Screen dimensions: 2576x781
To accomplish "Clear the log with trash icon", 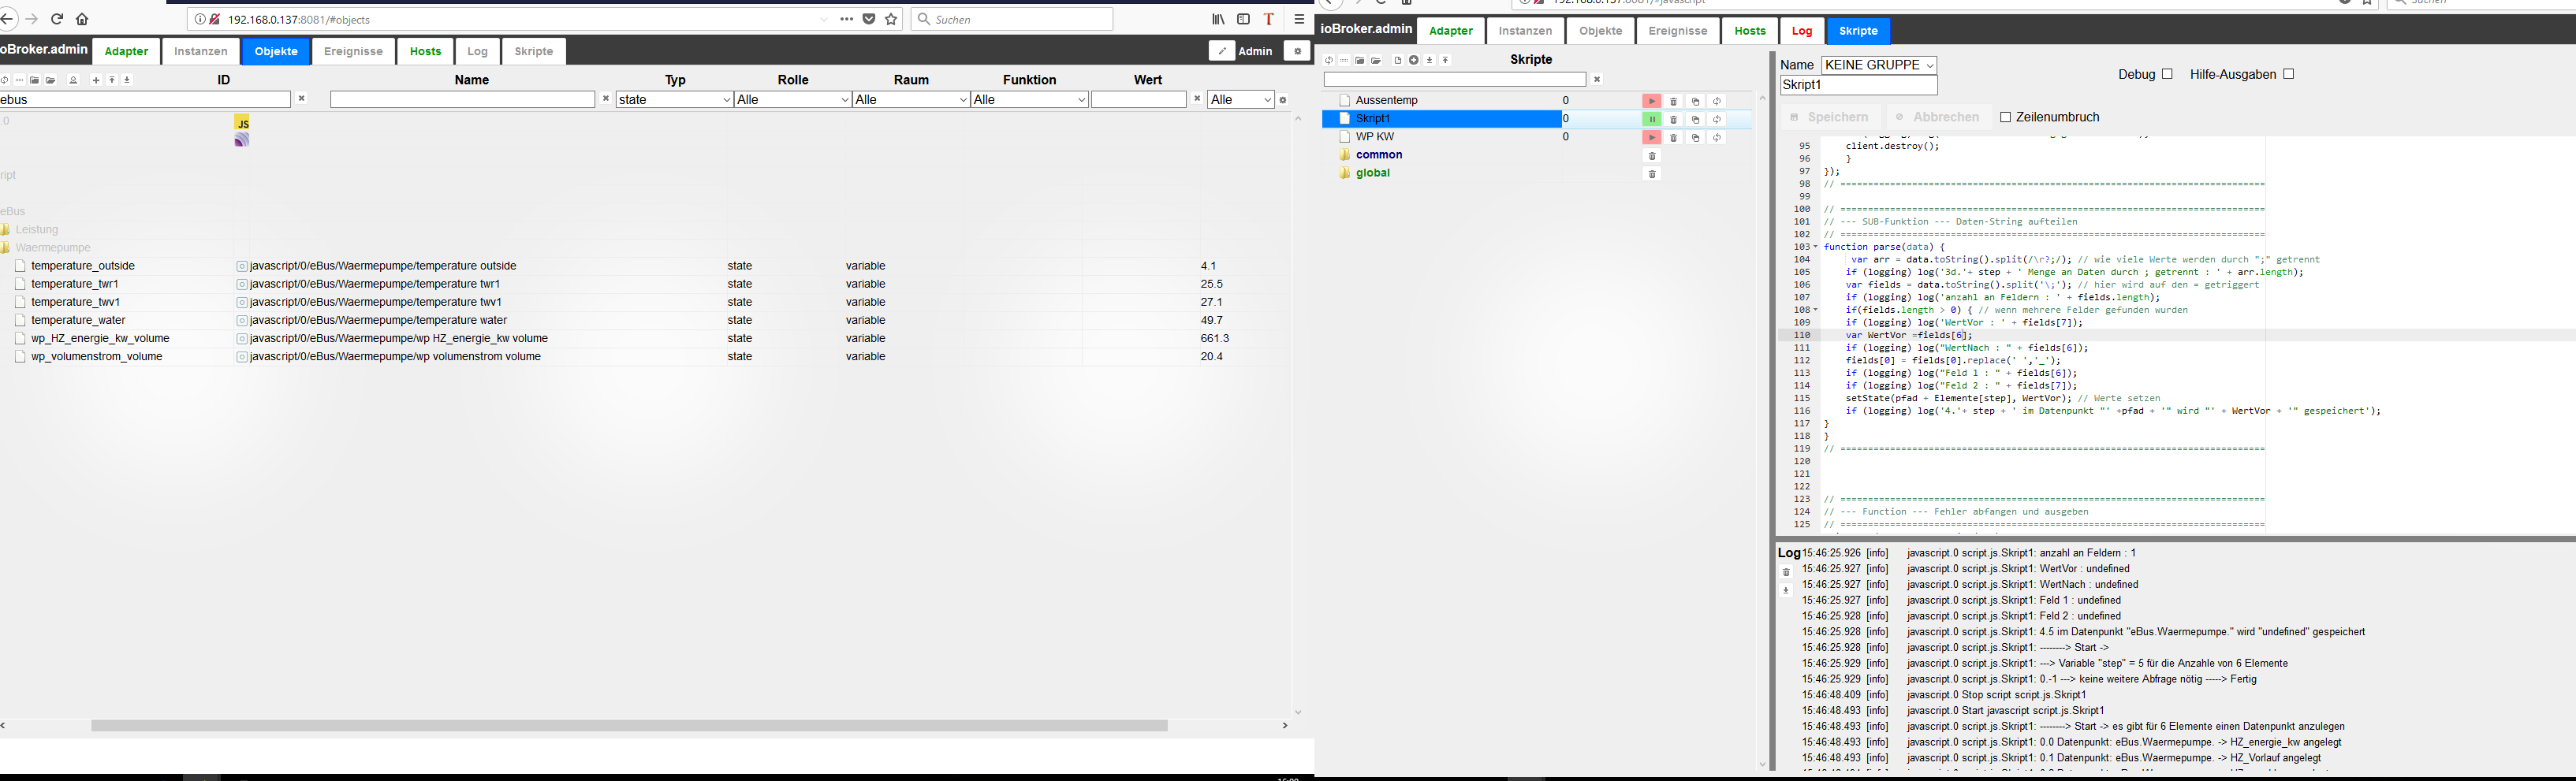I will 1786,572.
